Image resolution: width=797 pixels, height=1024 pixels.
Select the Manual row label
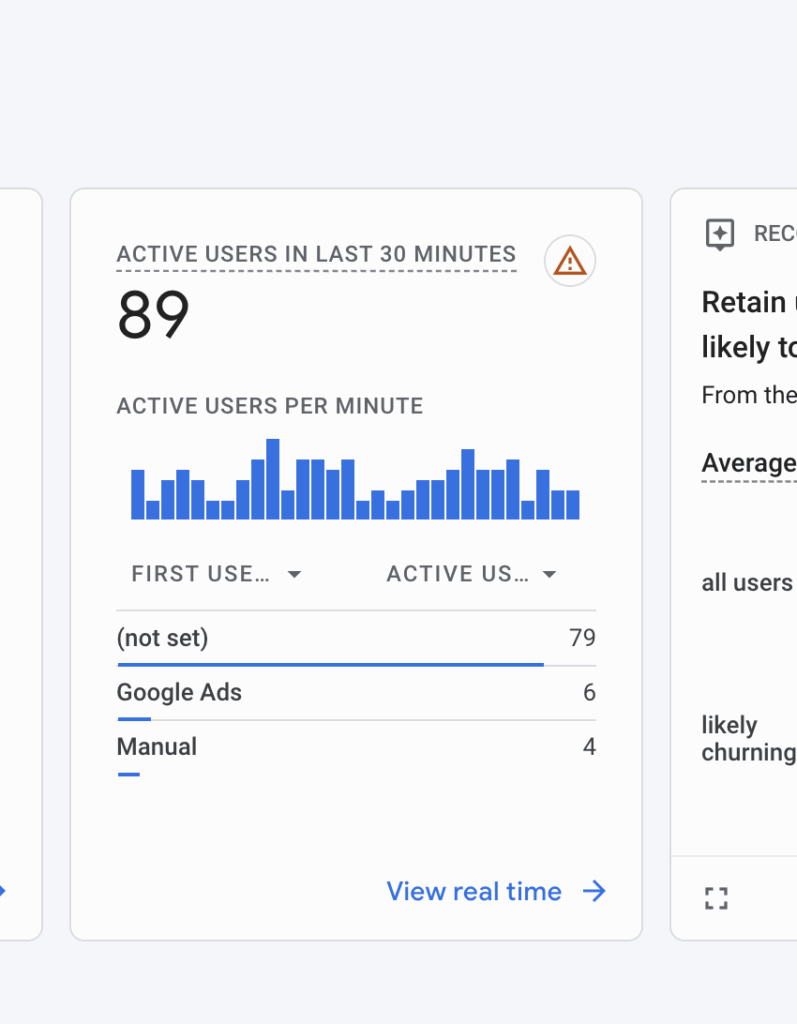[x=157, y=746]
